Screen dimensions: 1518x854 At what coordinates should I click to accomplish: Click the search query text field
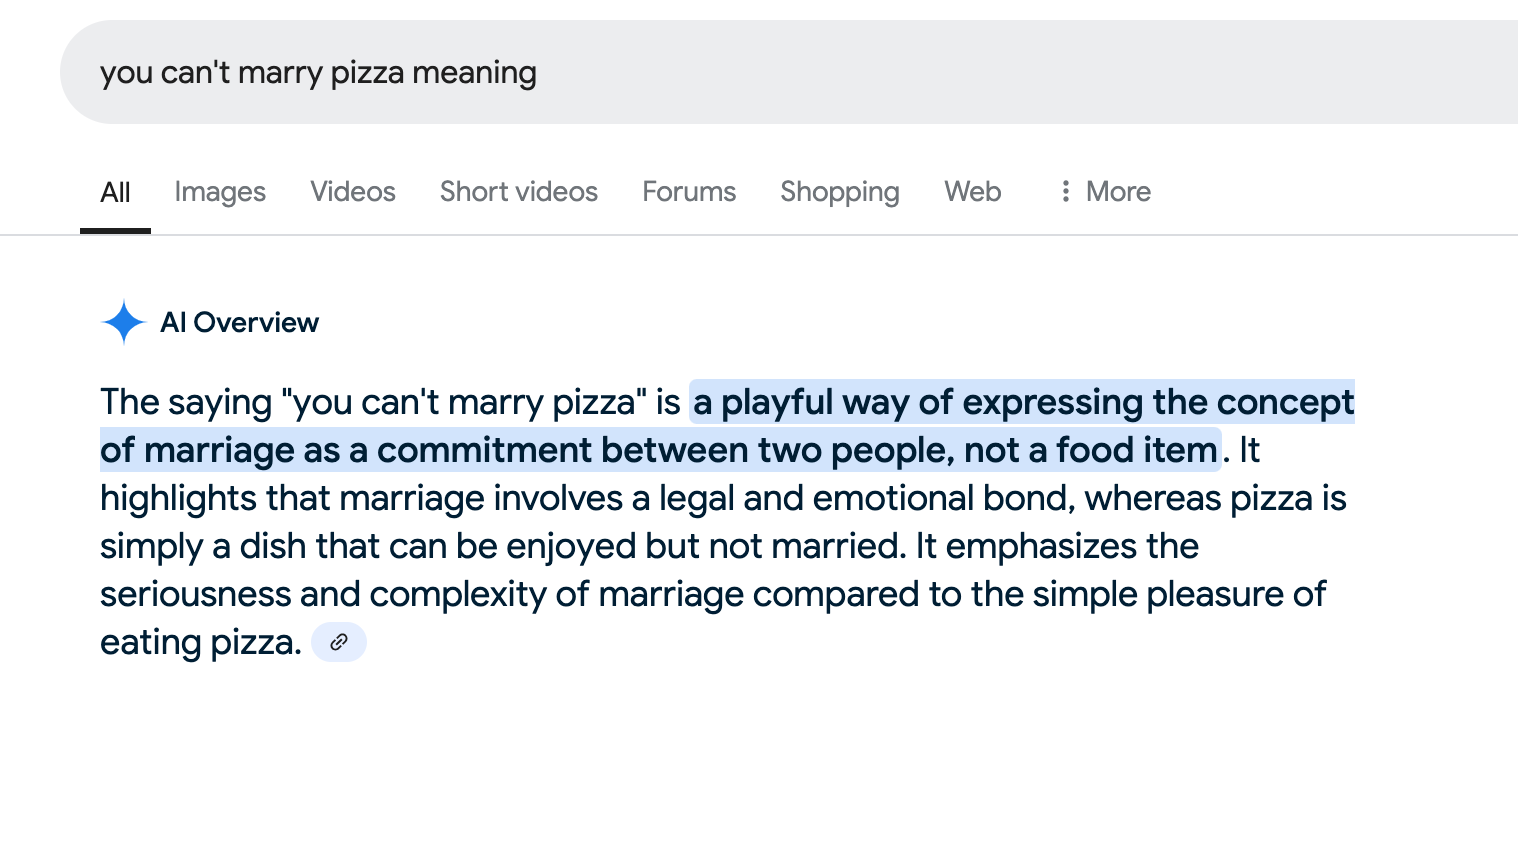(x=800, y=72)
